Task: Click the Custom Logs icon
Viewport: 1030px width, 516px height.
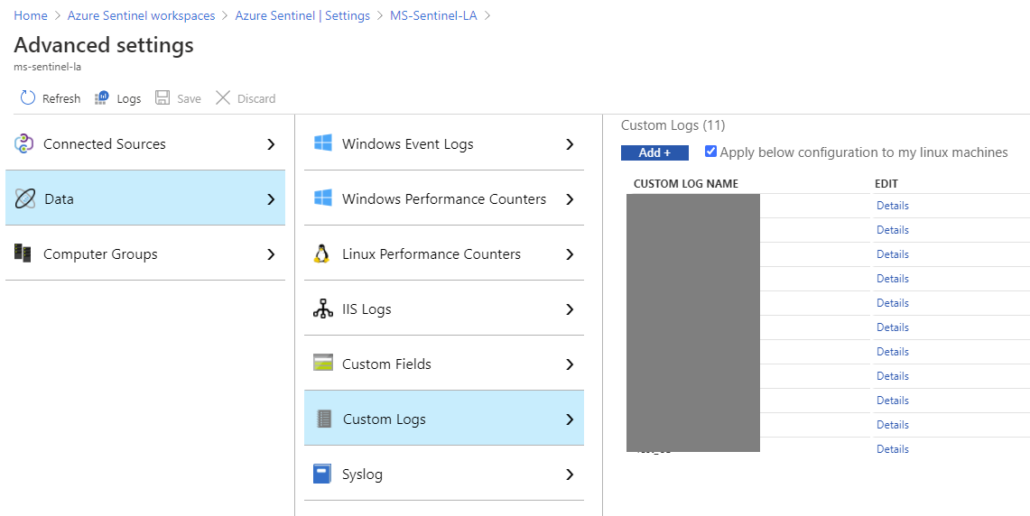Action: [324, 419]
